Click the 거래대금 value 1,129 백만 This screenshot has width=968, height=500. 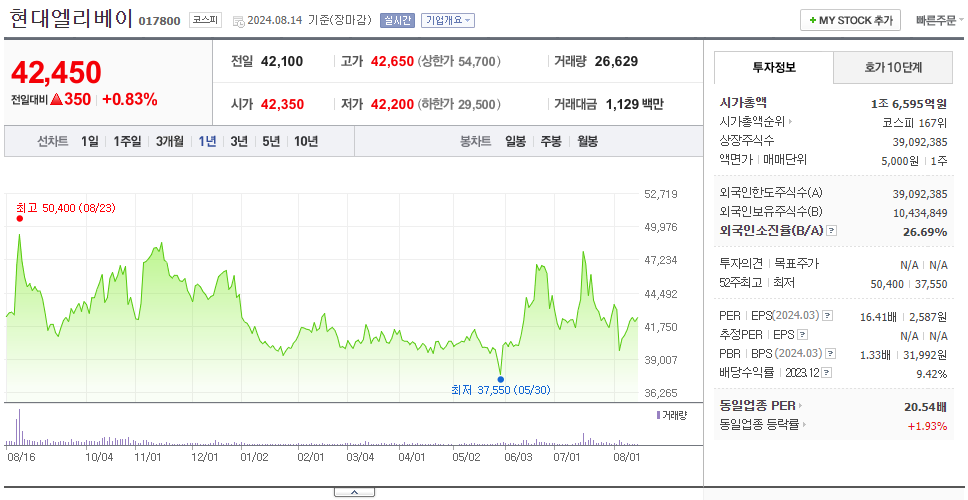[635, 104]
